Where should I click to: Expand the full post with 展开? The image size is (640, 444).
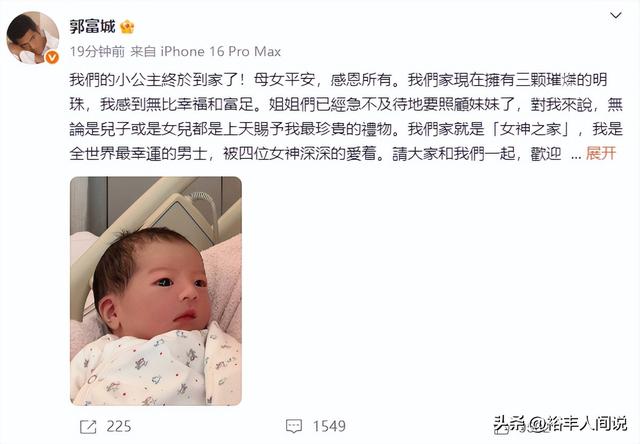(601, 153)
